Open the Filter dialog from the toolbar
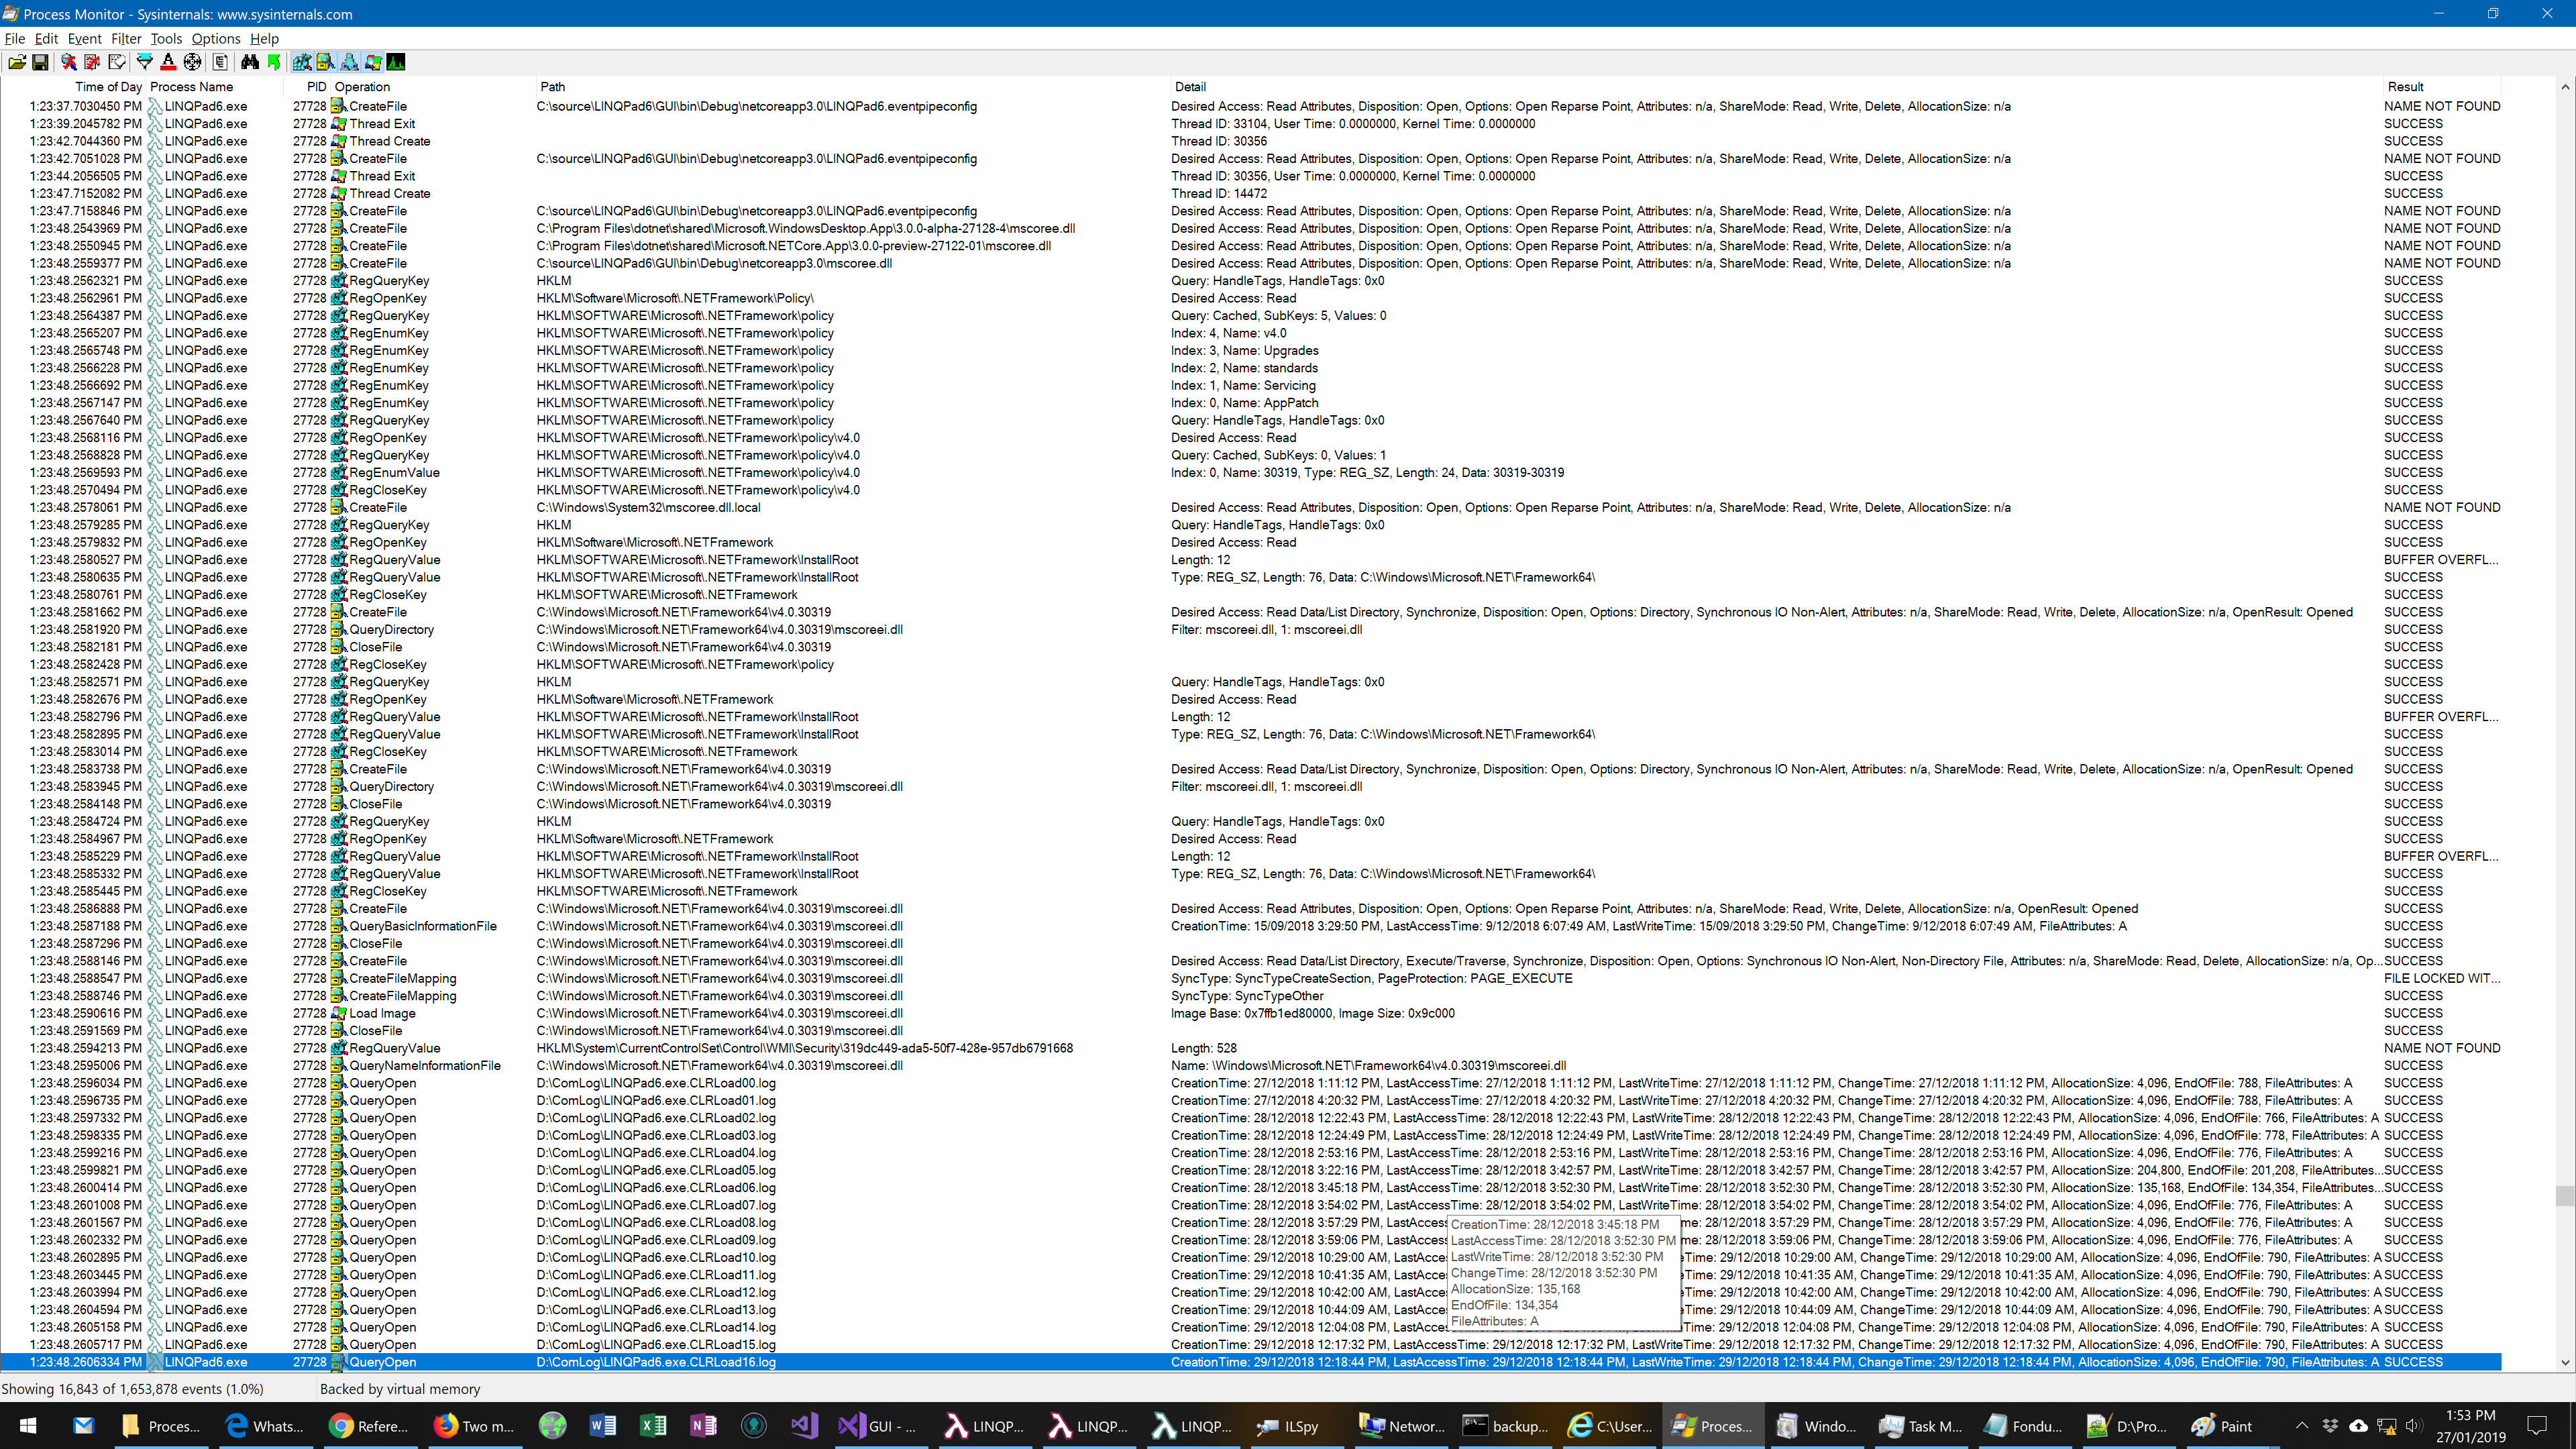Image resolution: width=2576 pixels, height=1449 pixels. click(x=144, y=62)
